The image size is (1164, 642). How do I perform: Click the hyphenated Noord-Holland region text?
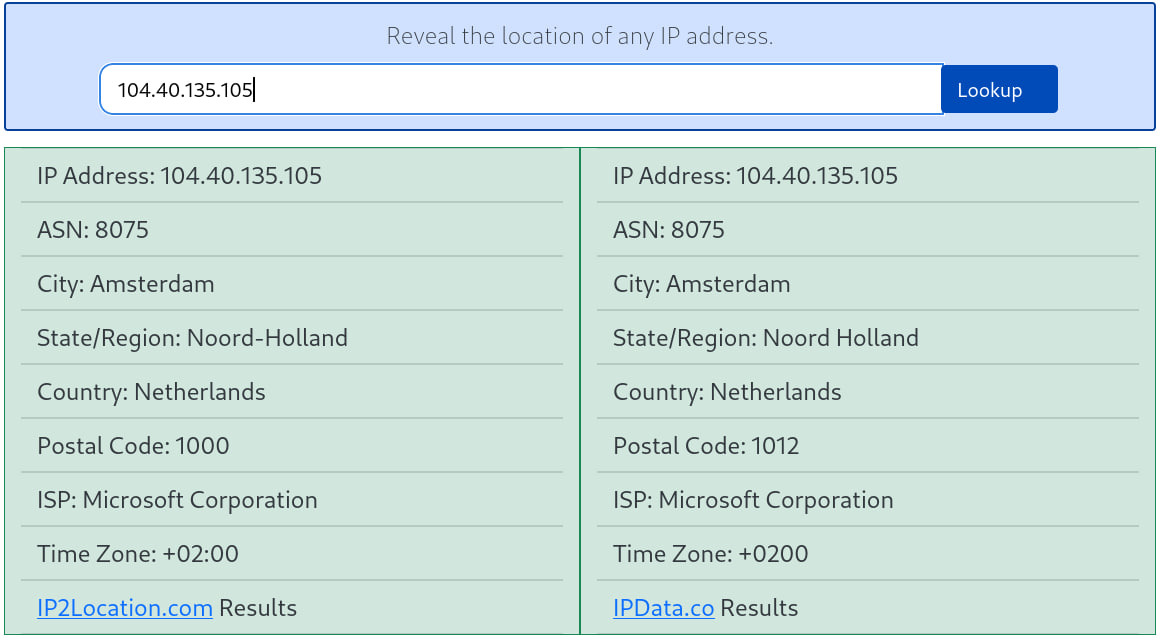click(x=267, y=338)
